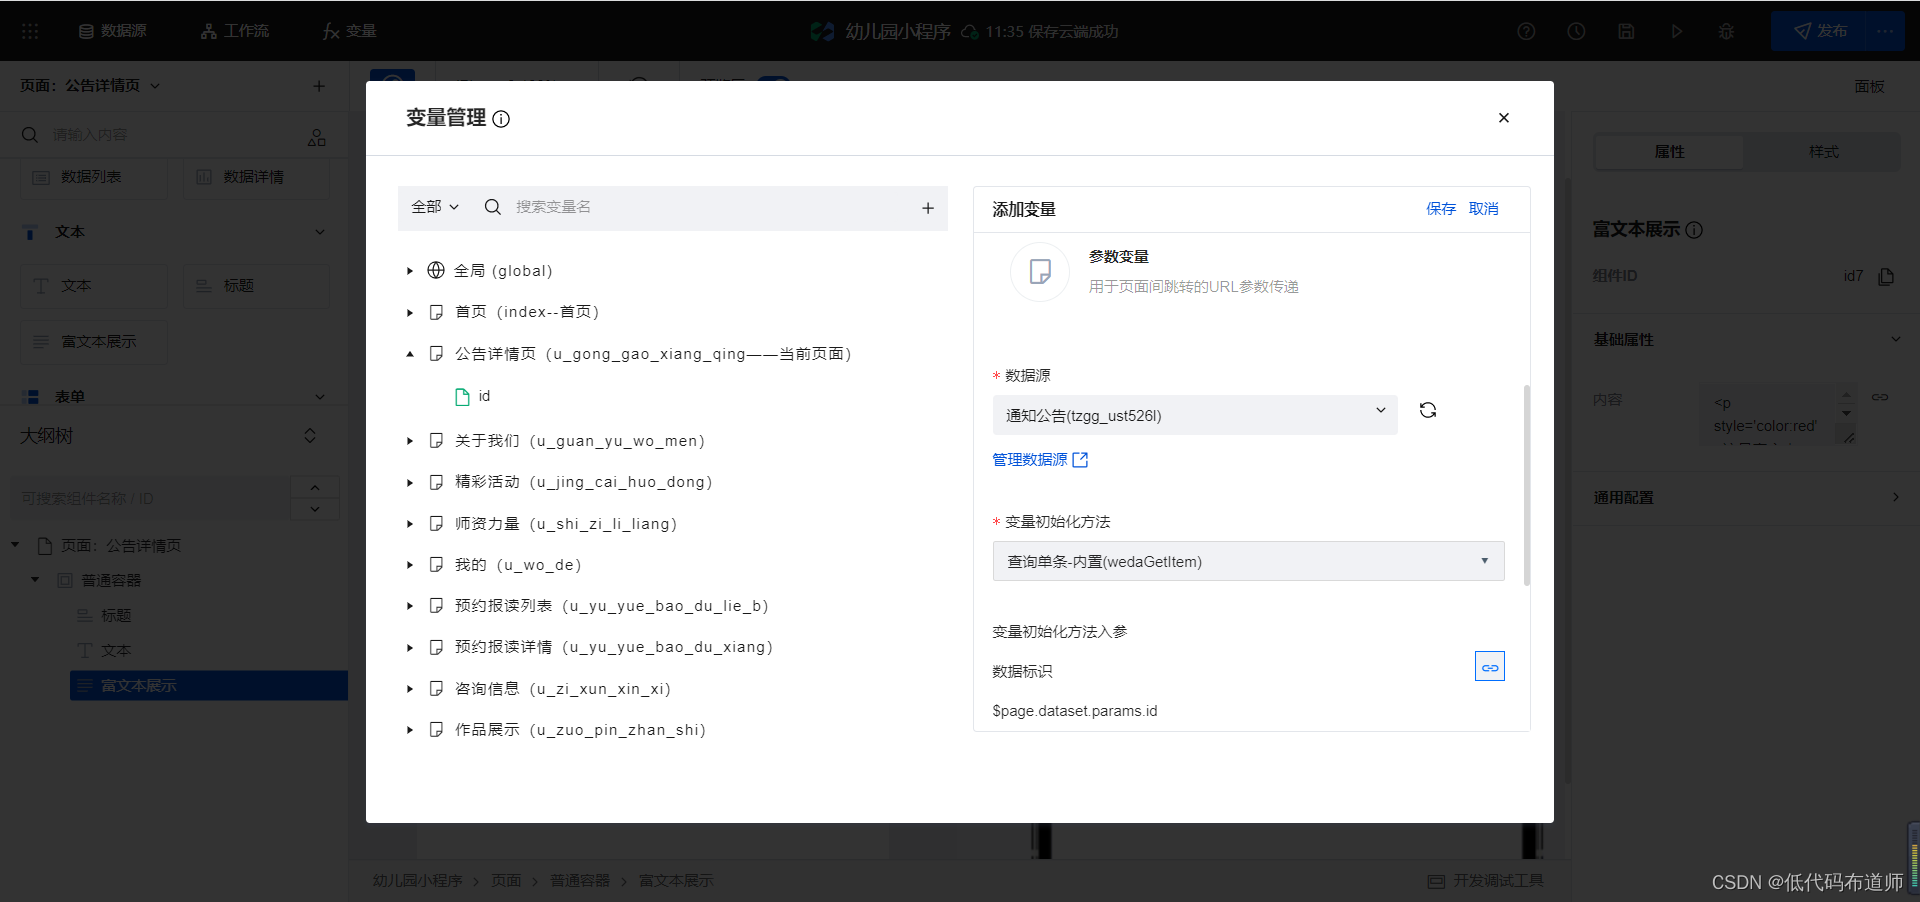The width and height of the screenshot is (1920, 902).
Task: Switch to the 属性 tab
Action: [1669, 152]
